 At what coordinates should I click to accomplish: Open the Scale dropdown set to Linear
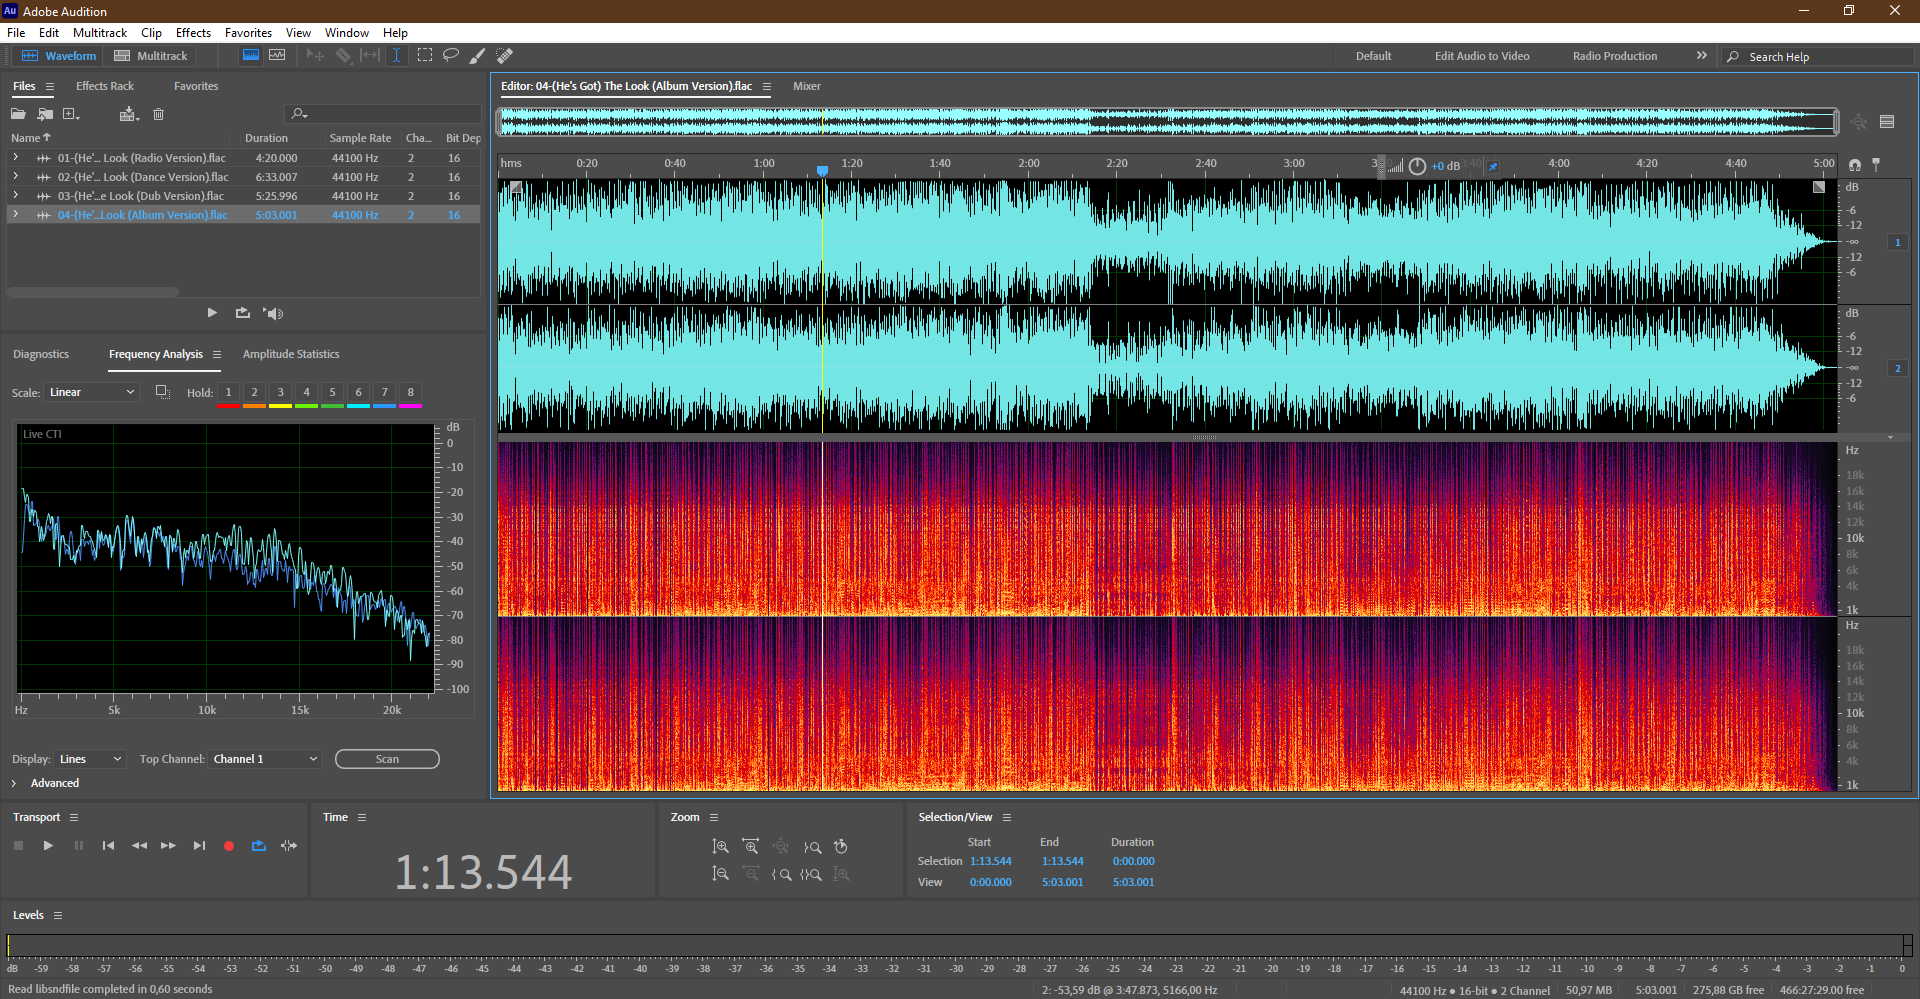click(91, 392)
